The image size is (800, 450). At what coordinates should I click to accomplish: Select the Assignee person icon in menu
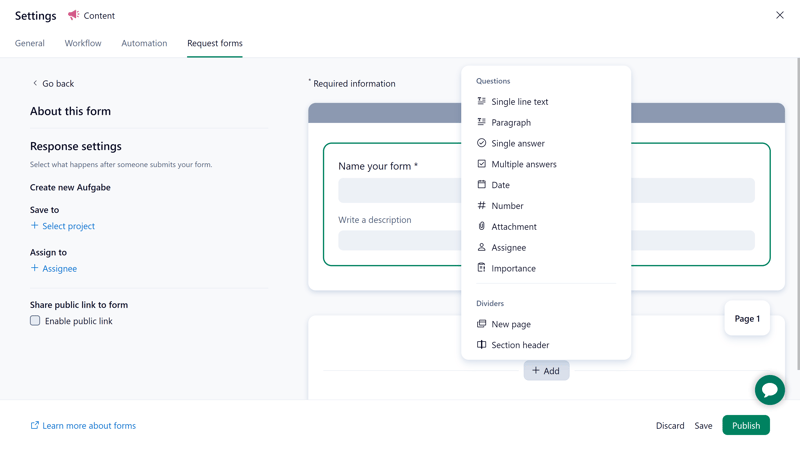(x=481, y=247)
